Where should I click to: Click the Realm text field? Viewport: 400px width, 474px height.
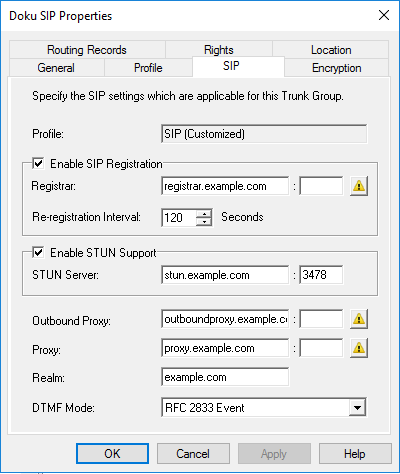pyautogui.click(x=225, y=377)
